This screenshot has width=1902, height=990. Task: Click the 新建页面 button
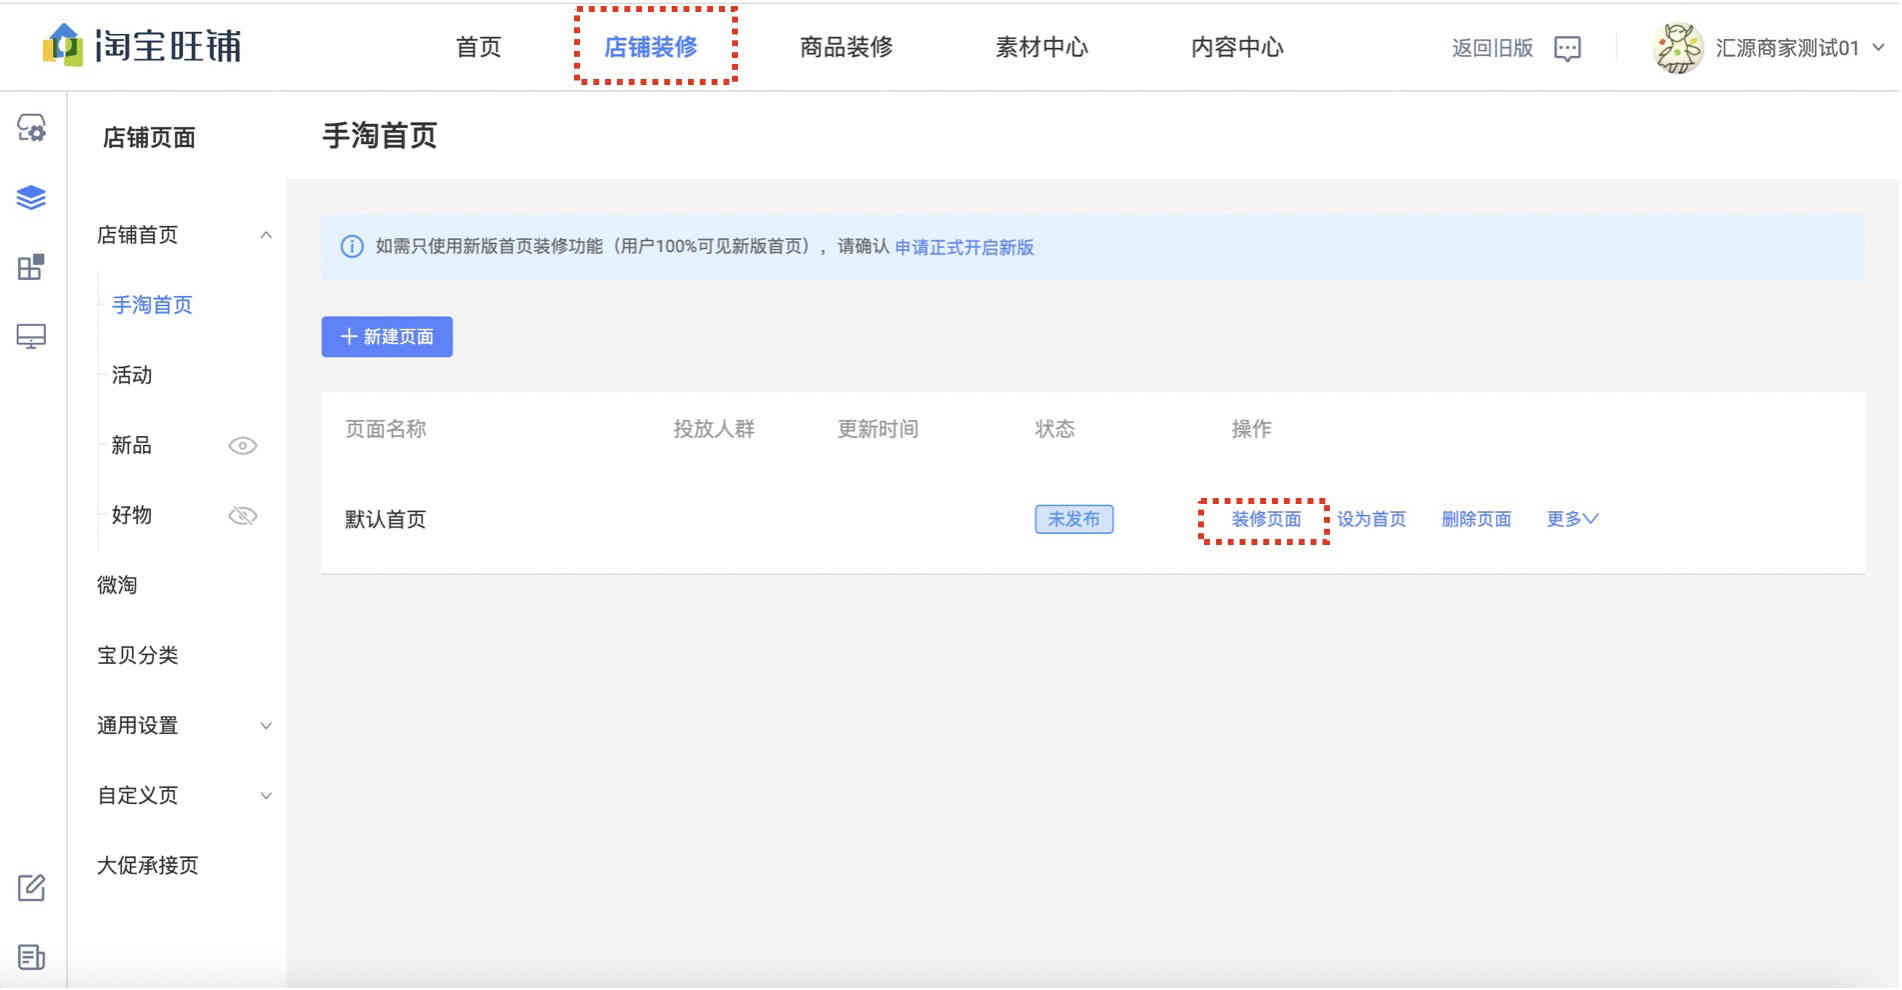pos(387,337)
